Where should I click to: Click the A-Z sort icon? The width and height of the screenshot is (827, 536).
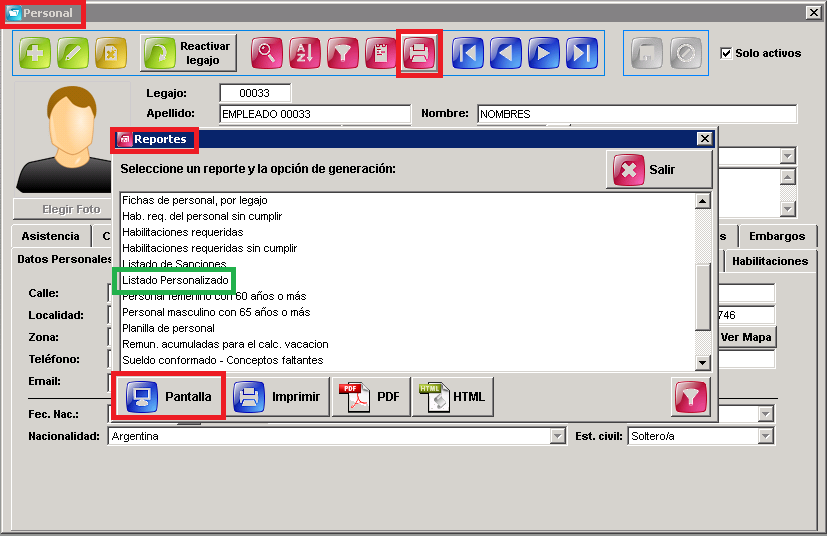click(304, 53)
